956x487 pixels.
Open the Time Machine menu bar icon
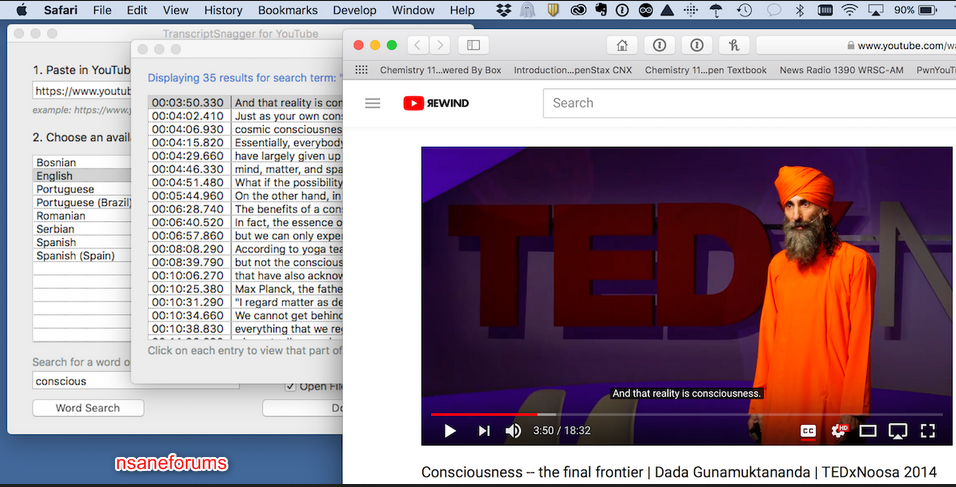click(x=744, y=10)
